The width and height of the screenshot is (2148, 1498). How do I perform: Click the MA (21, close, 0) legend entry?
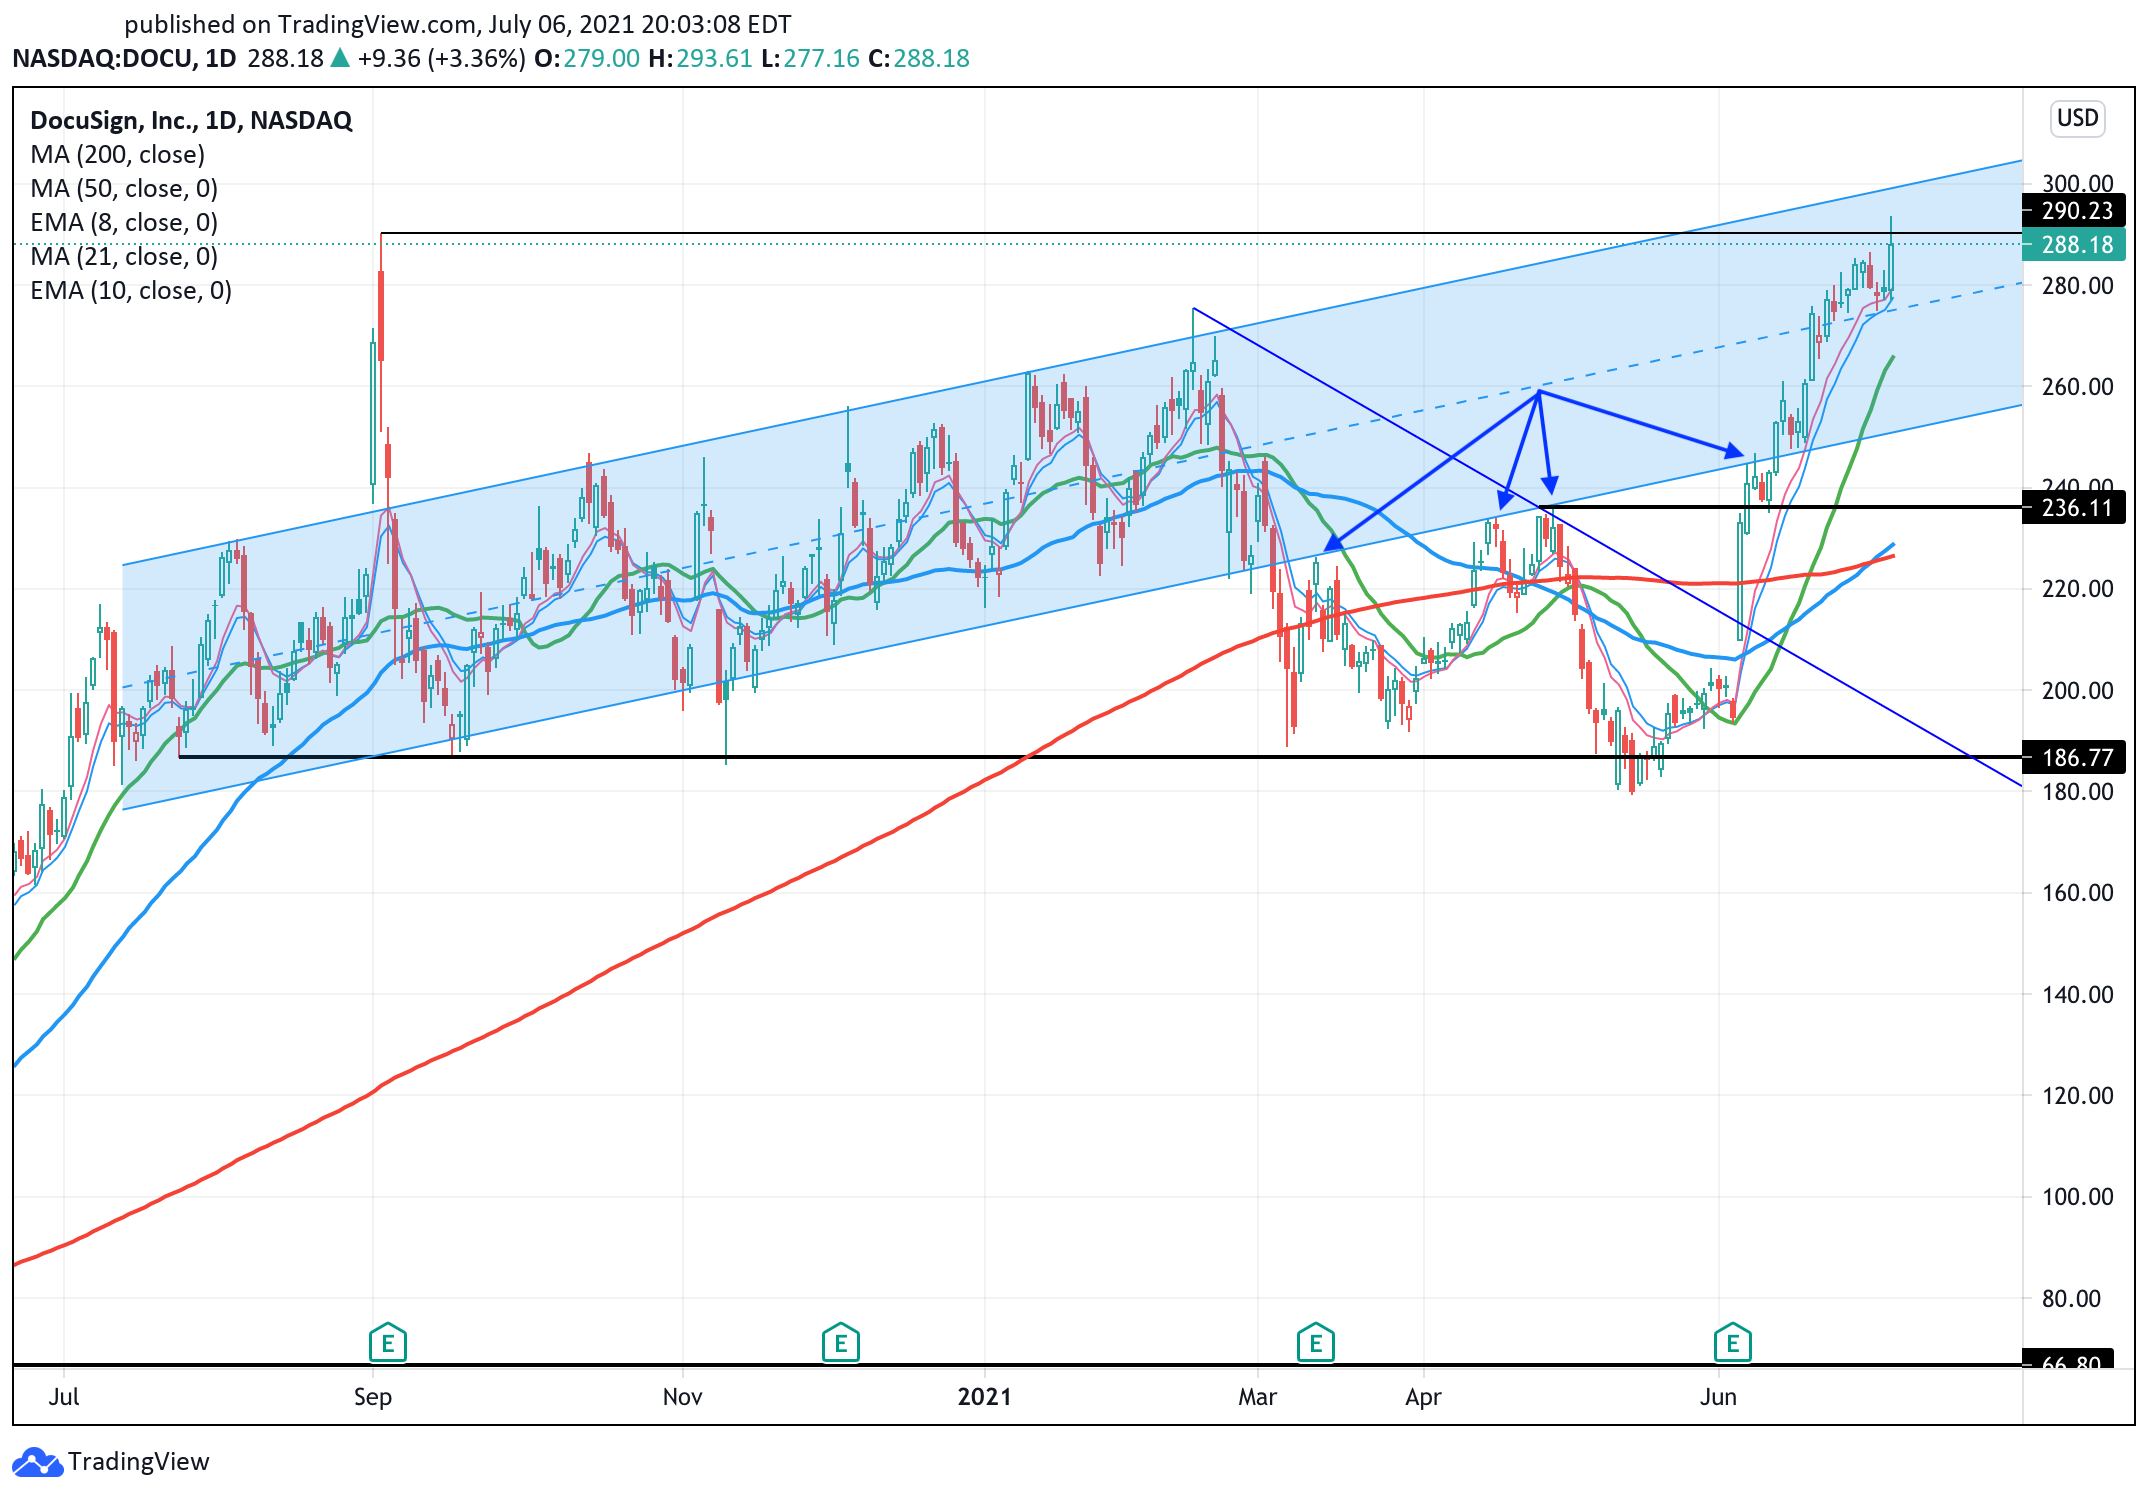pyautogui.click(x=123, y=256)
